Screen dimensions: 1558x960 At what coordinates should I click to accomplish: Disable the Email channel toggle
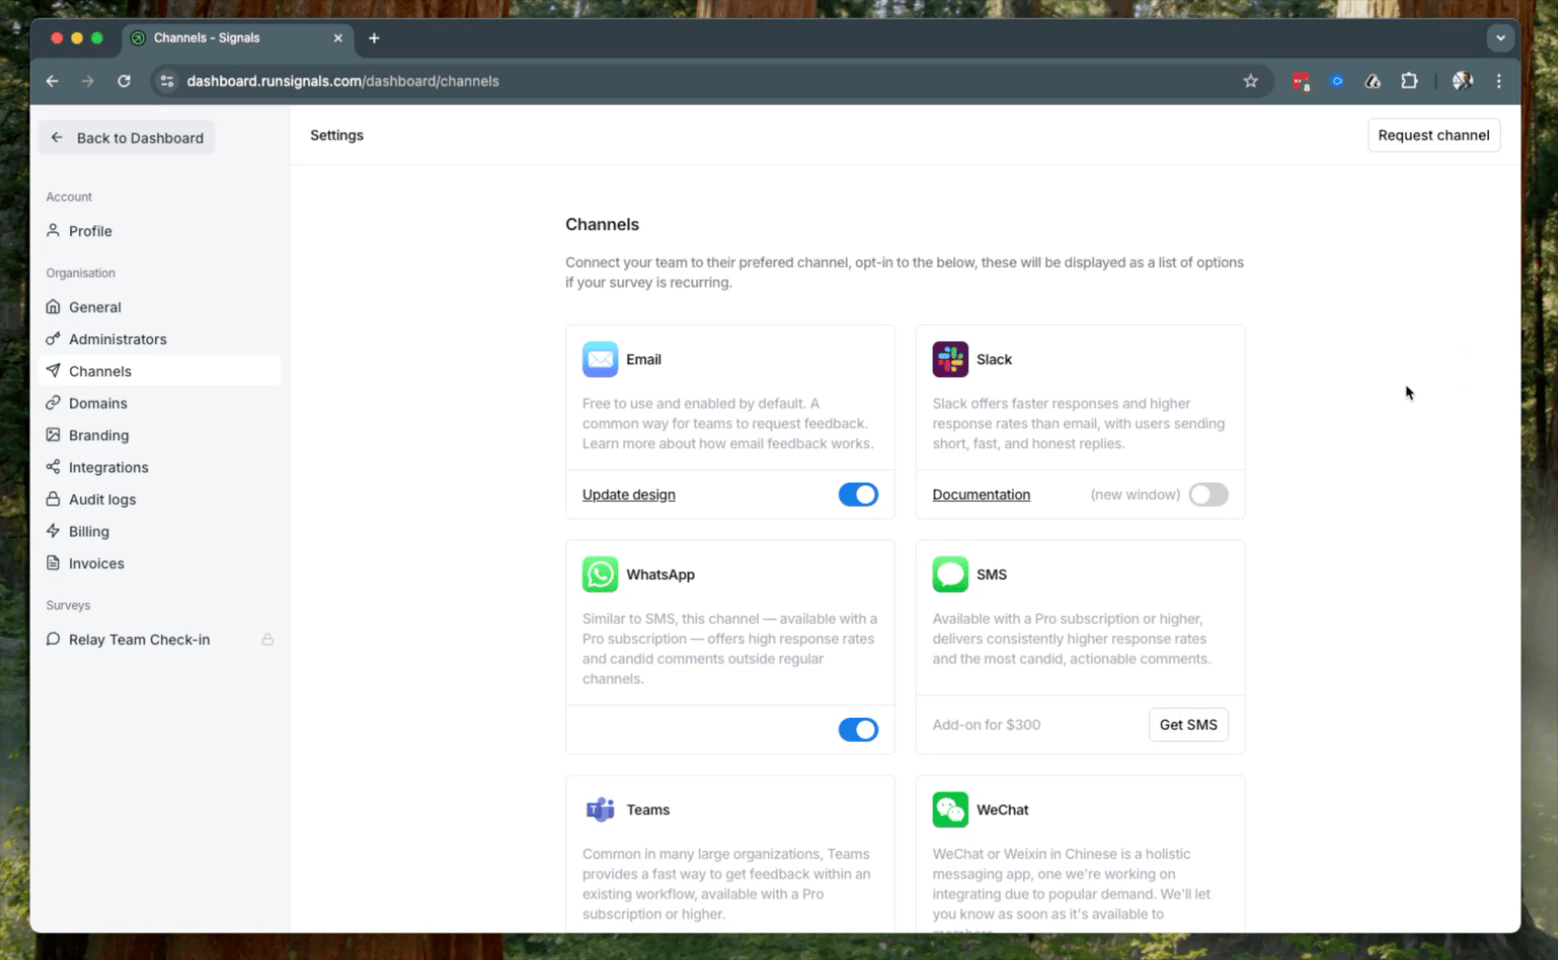[x=858, y=494]
